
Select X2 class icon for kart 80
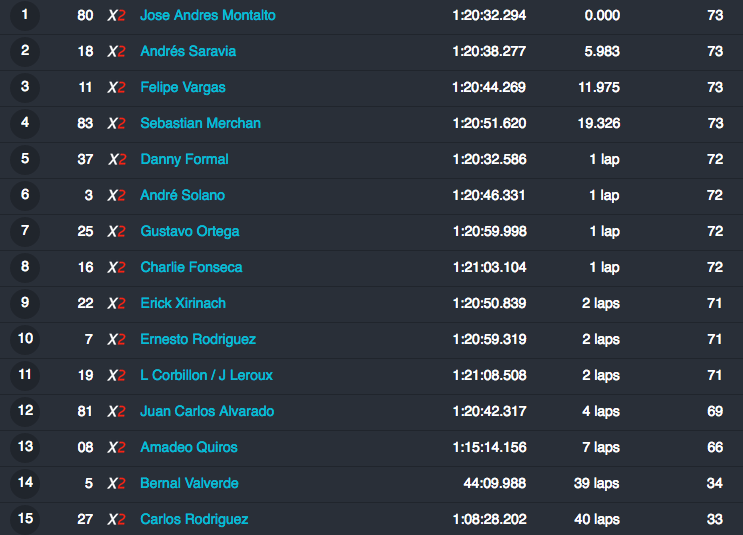tap(116, 16)
